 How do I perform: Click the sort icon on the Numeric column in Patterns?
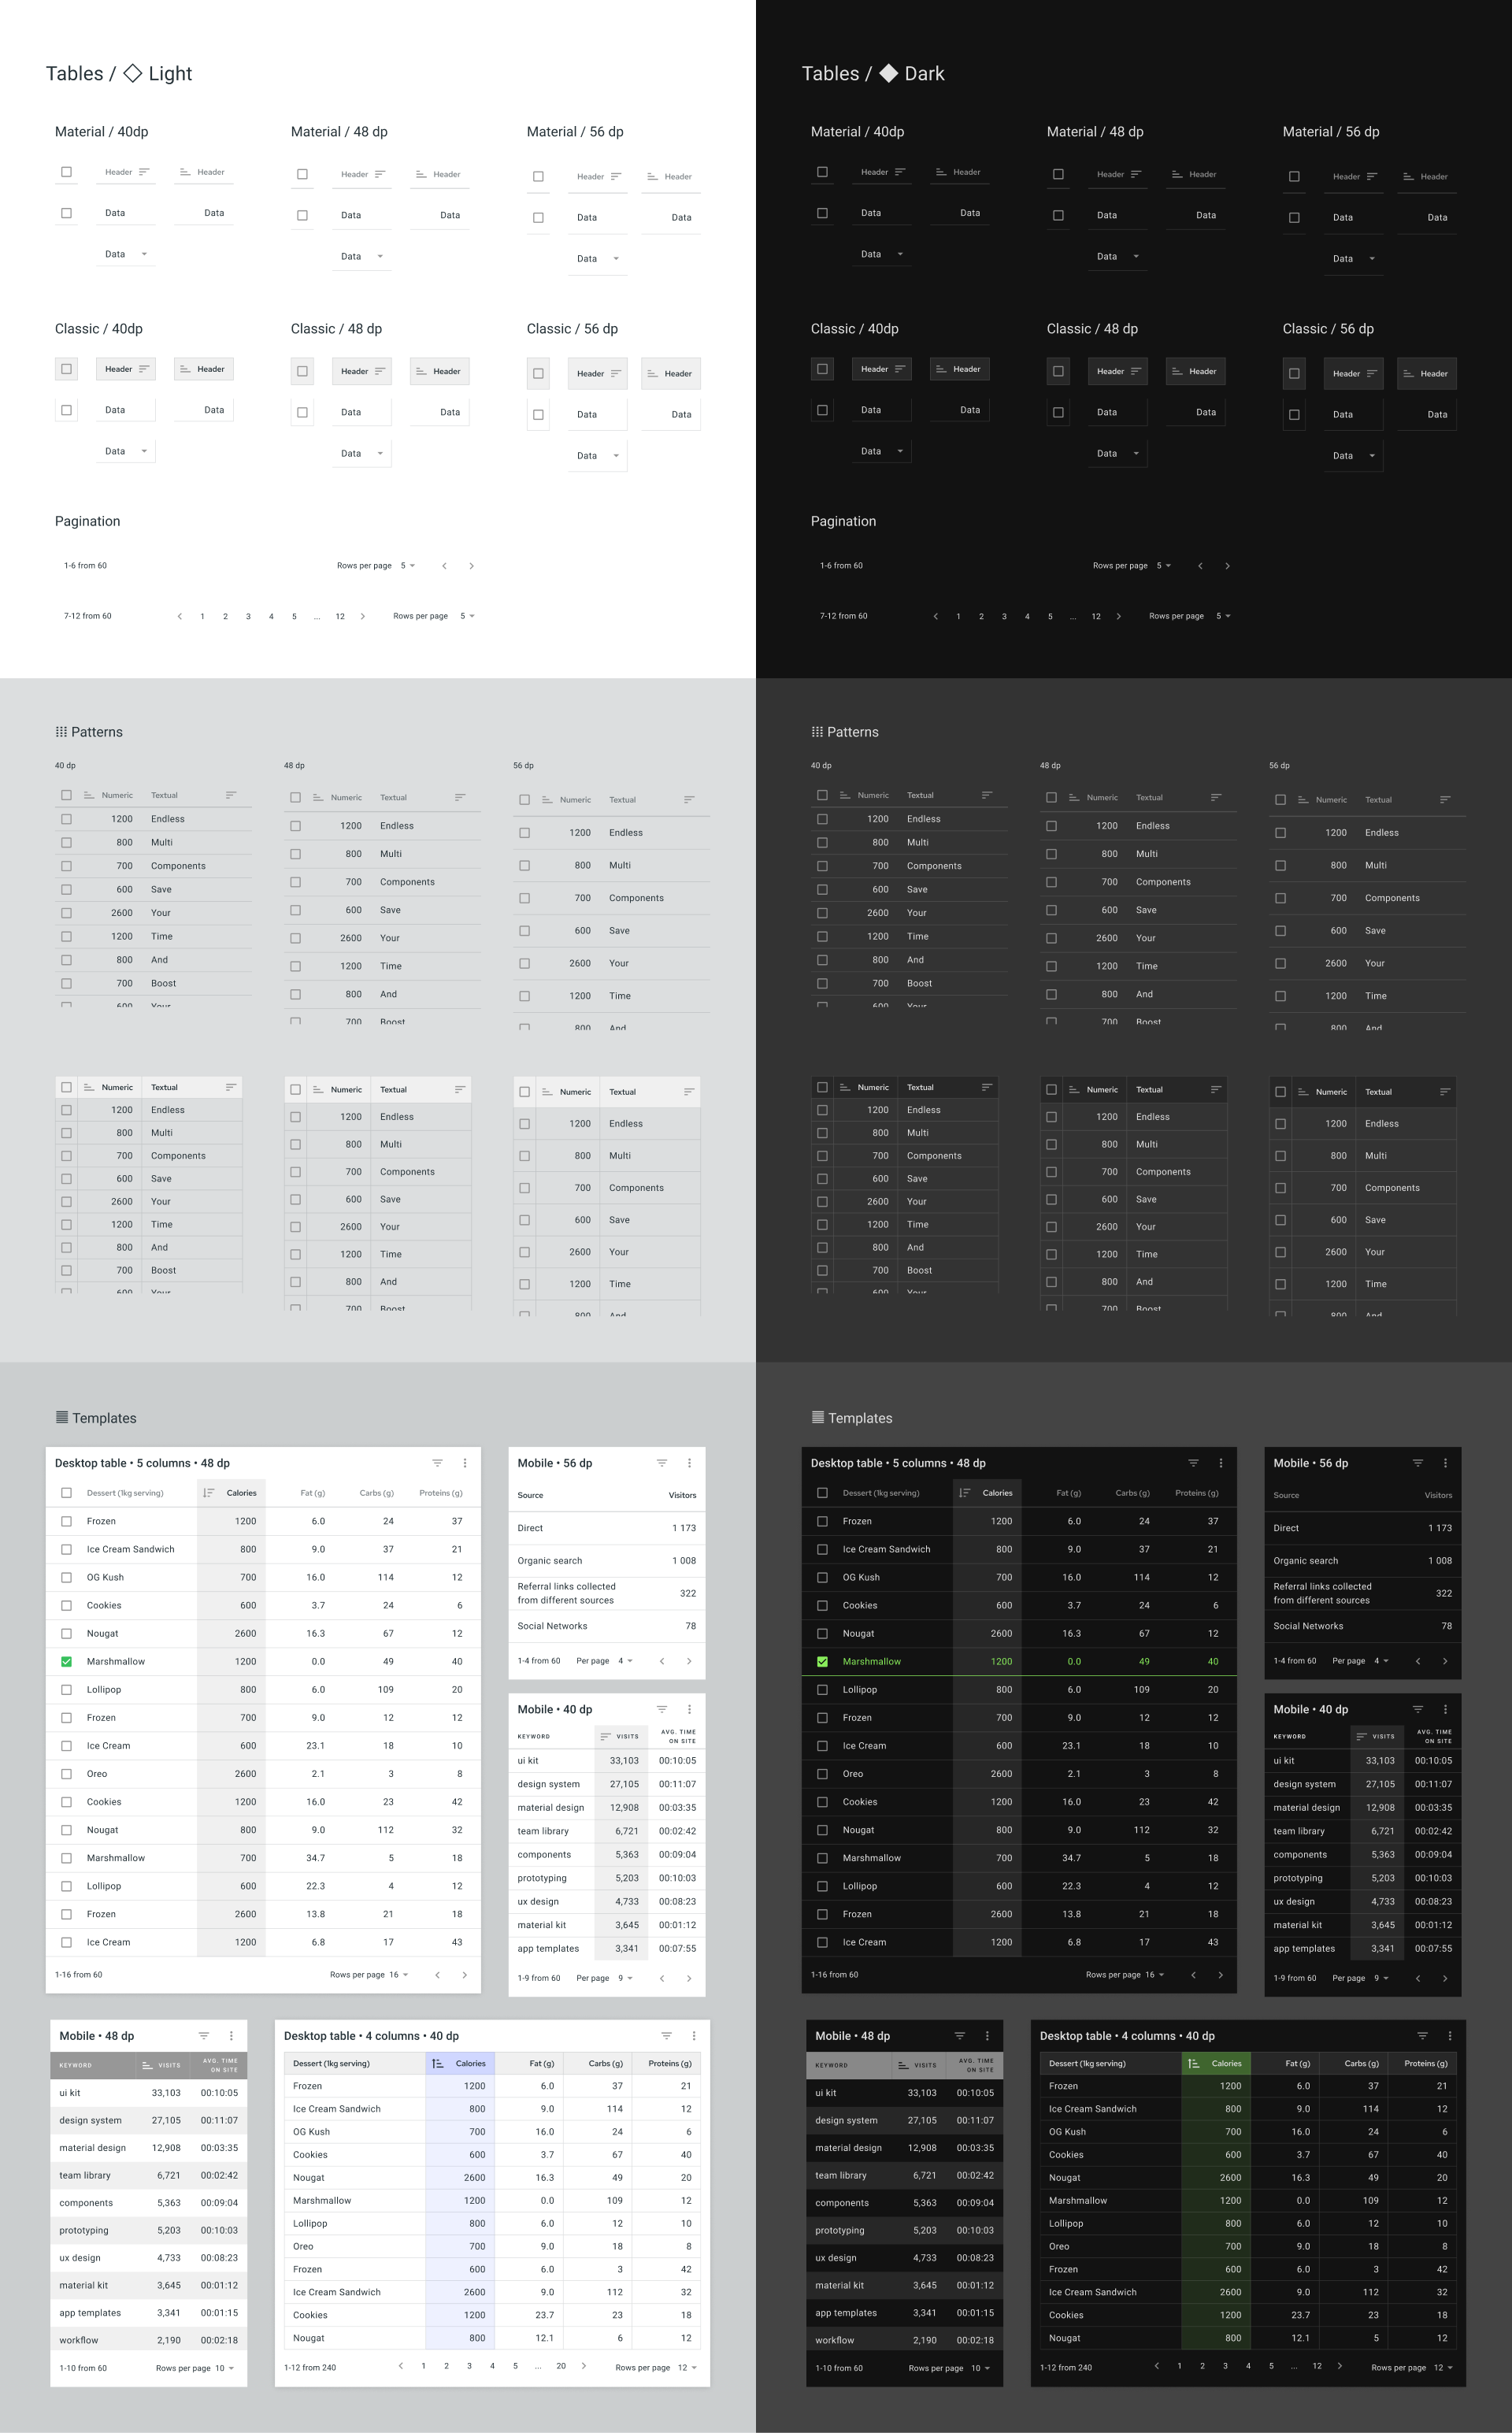click(x=89, y=795)
